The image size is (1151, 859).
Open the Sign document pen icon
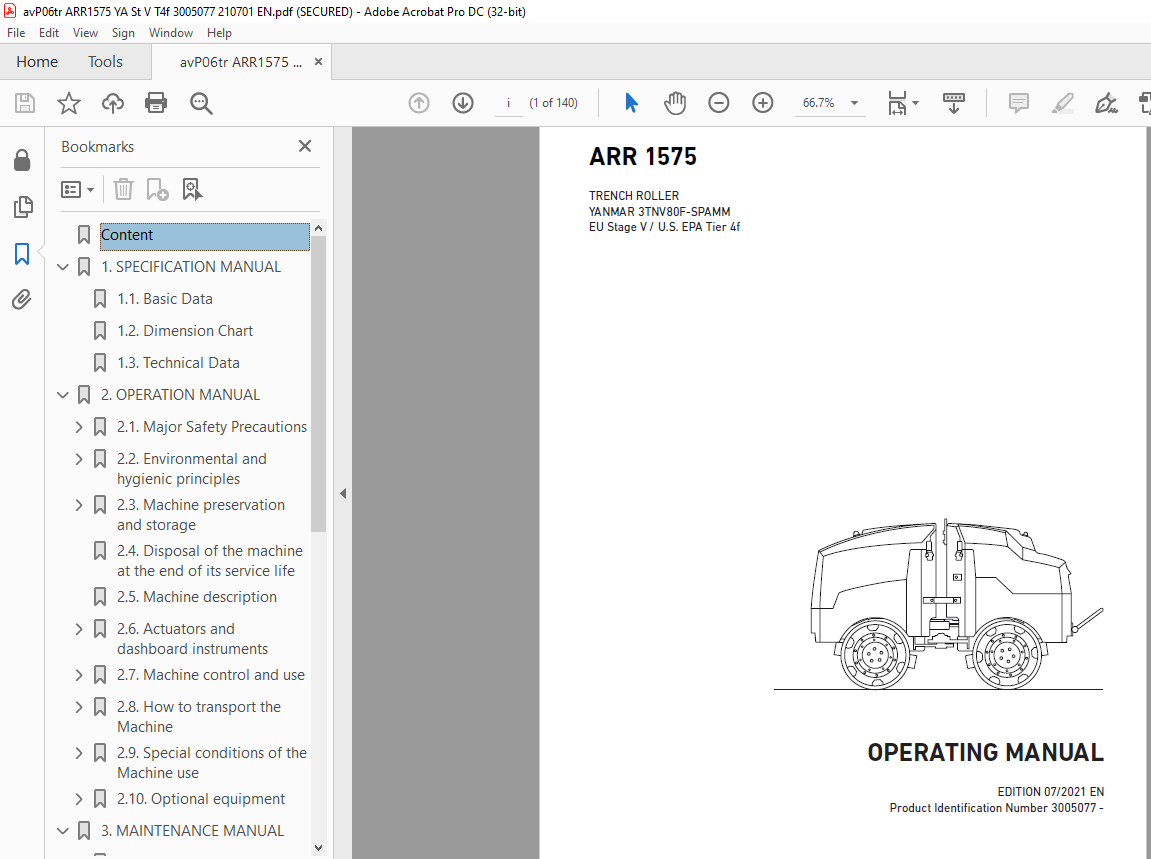(1105, 103)
